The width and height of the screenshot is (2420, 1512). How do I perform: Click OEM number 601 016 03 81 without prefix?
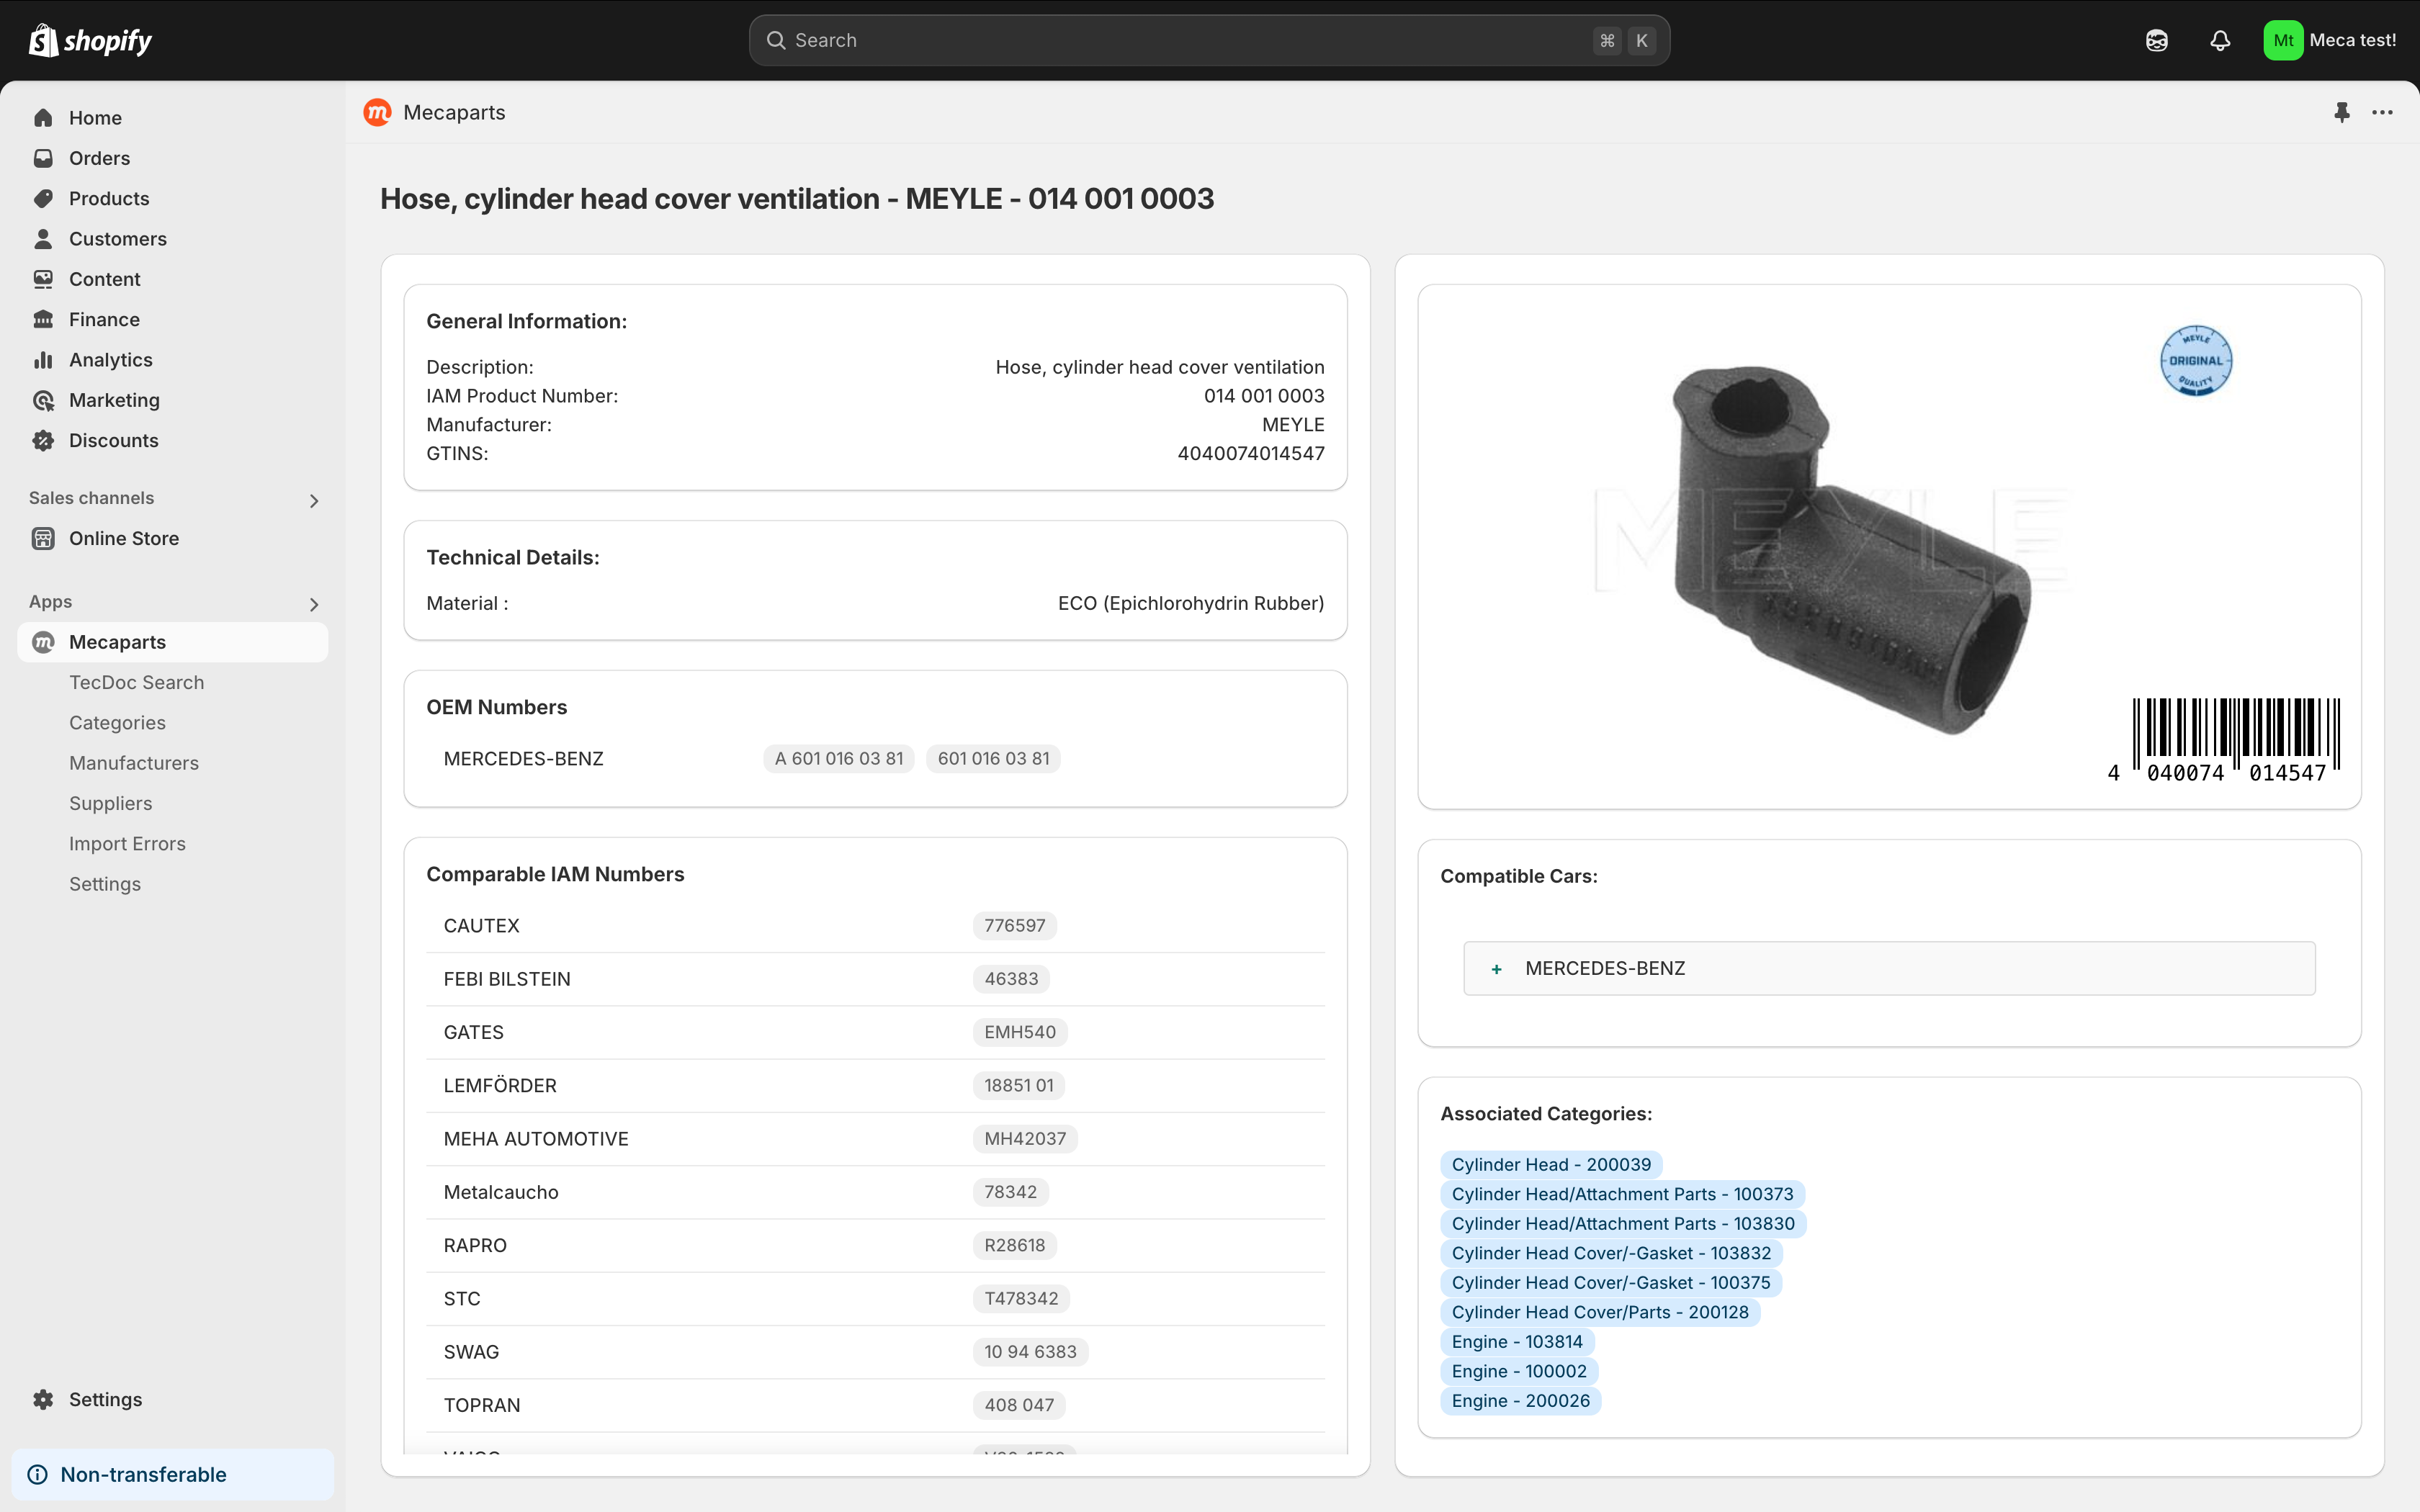pyautogui.click(x=993, y=759)
